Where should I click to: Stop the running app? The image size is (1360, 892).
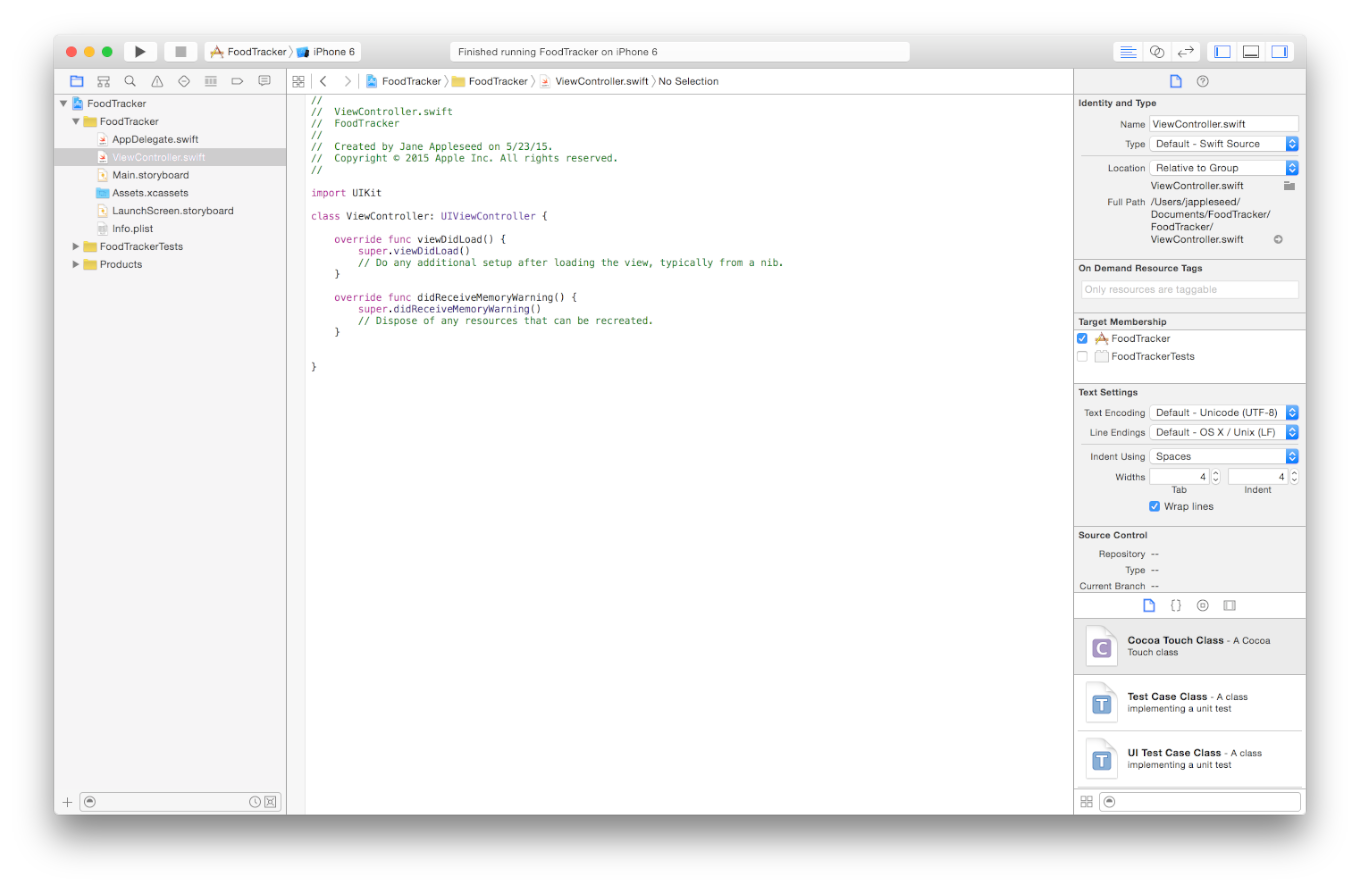coord(181,51)
